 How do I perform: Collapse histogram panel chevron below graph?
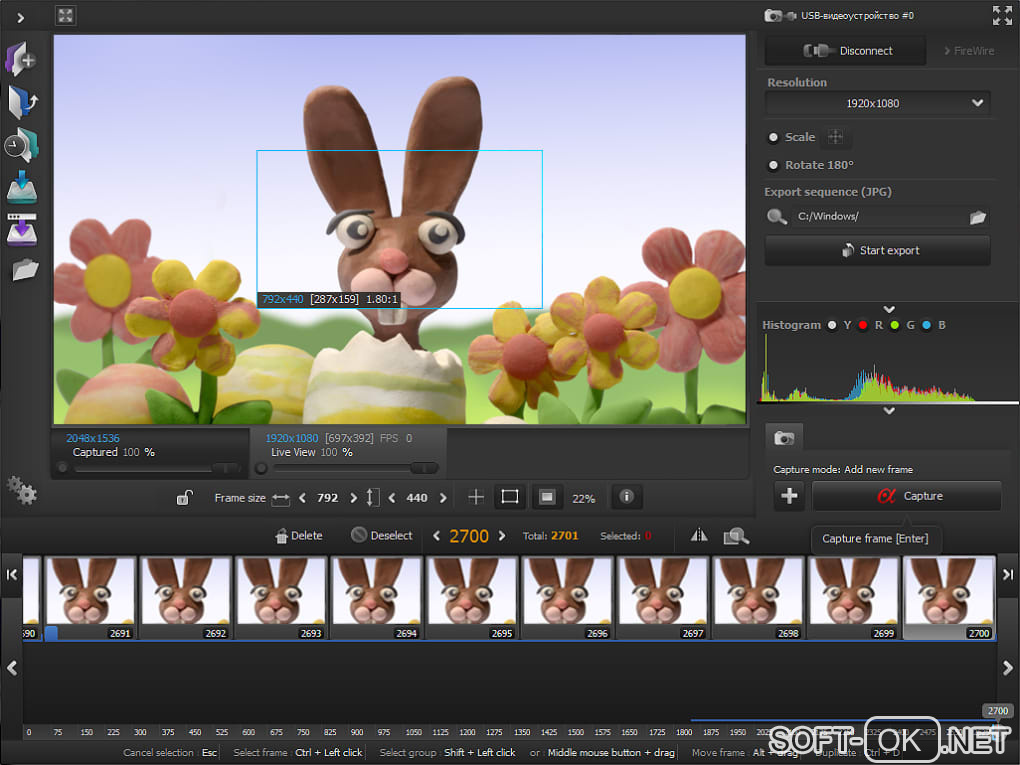(889, 411)
